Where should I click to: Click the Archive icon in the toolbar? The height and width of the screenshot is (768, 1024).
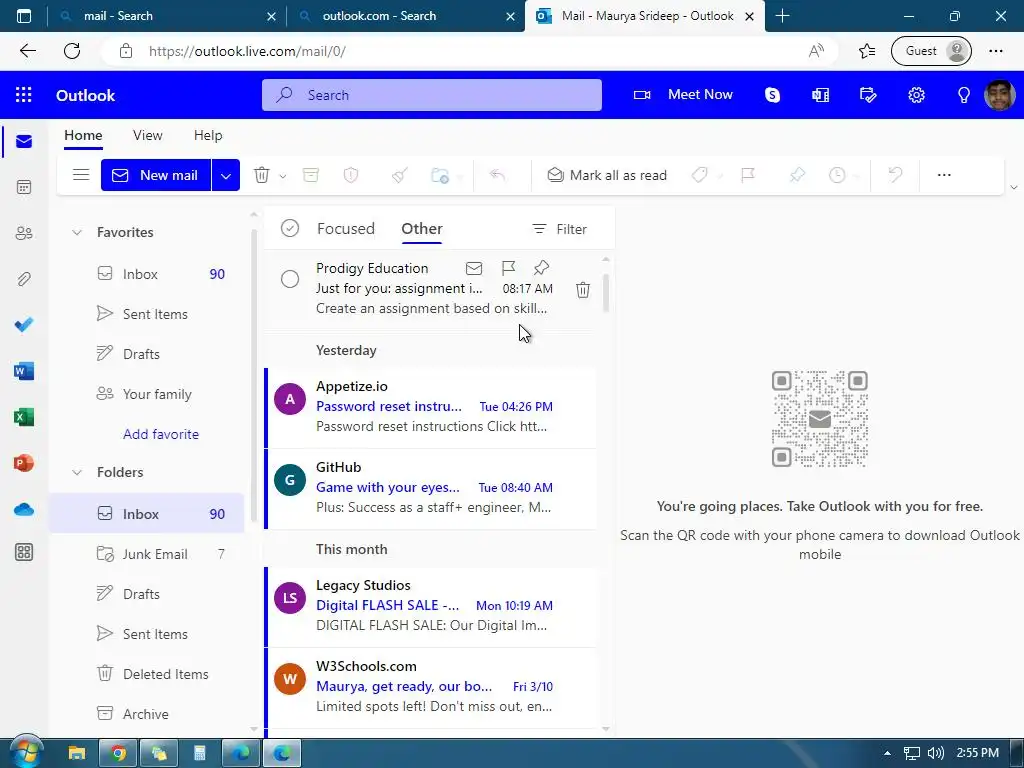pyautogui.click(x=311, y=175)
